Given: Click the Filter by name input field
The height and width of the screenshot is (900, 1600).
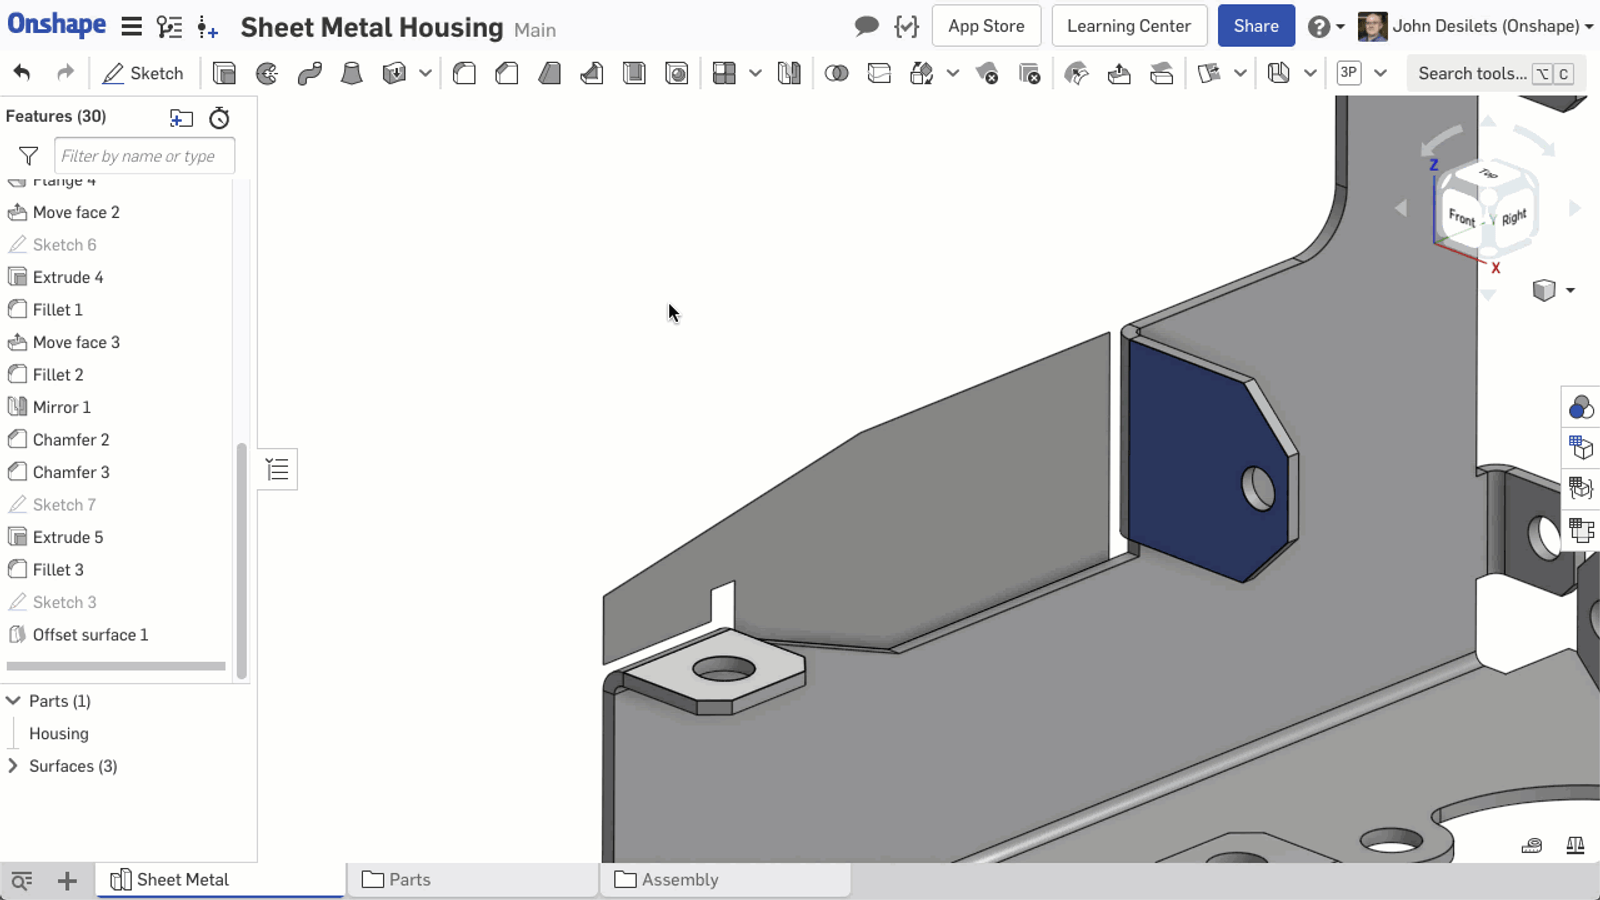Looking at the screenshot, I should click(x=144, y=156).
